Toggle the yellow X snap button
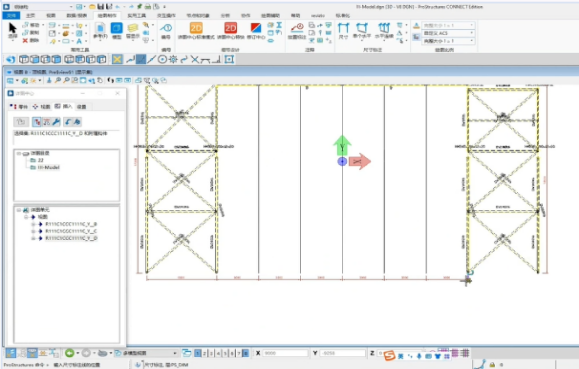Viewport: 579px width, 369px height. pos(117,59)
